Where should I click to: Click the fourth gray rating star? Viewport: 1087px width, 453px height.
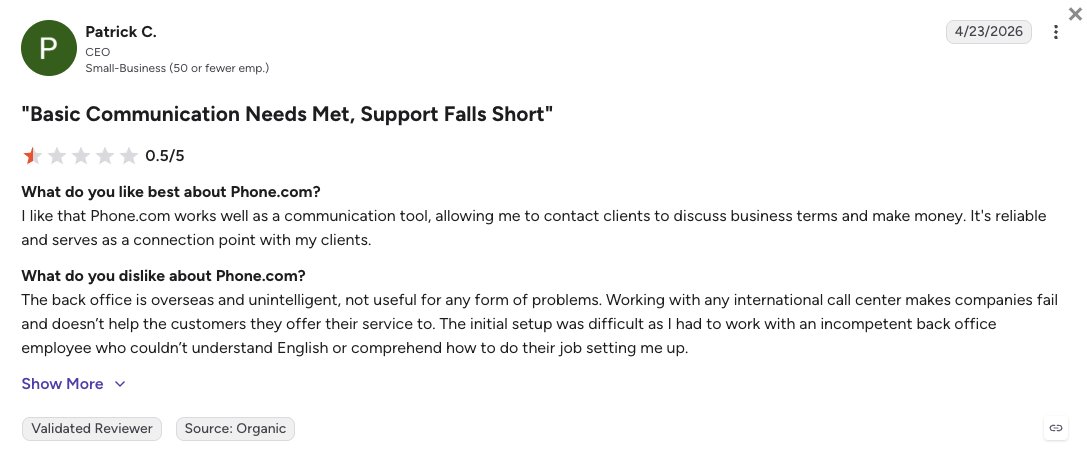pyautogui.click(x=105, y=155)
